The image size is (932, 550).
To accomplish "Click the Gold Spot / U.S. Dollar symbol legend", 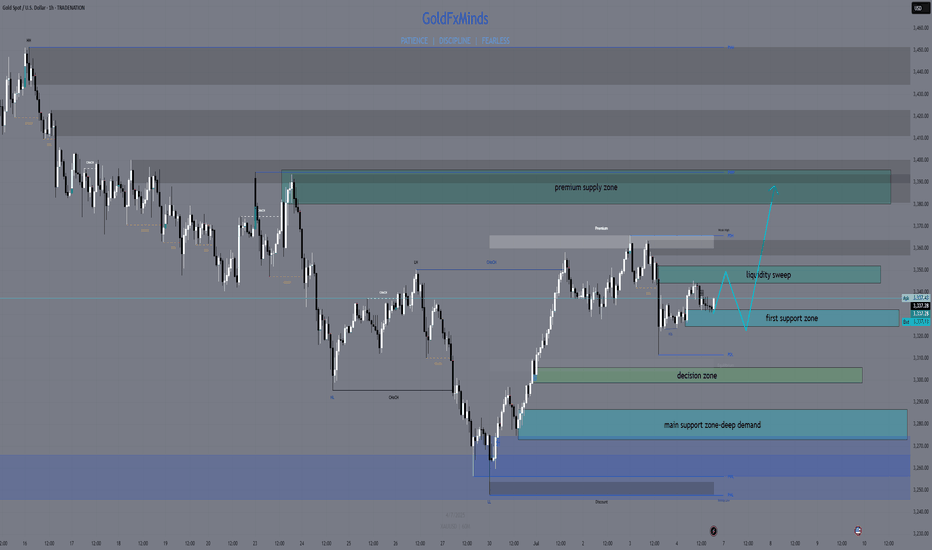I will tap(43, 8).
